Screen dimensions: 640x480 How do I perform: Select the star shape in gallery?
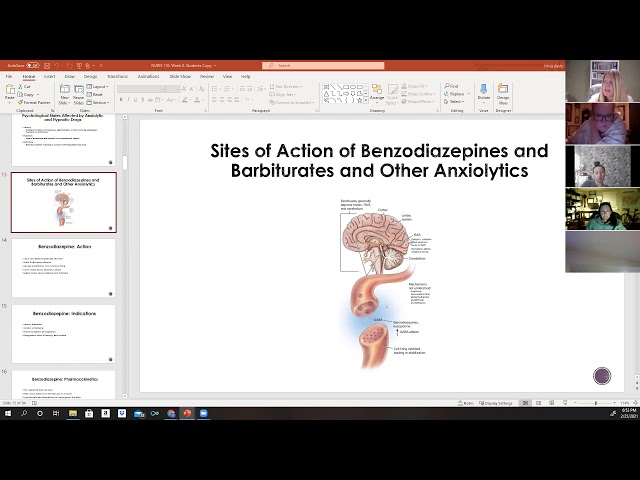pyautogui.click(x=360, y=100)
